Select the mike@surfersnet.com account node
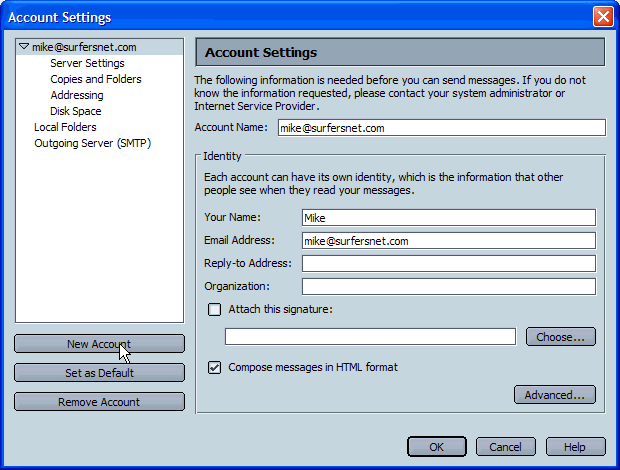Viewport: 620px width, 470px height. 84,47
